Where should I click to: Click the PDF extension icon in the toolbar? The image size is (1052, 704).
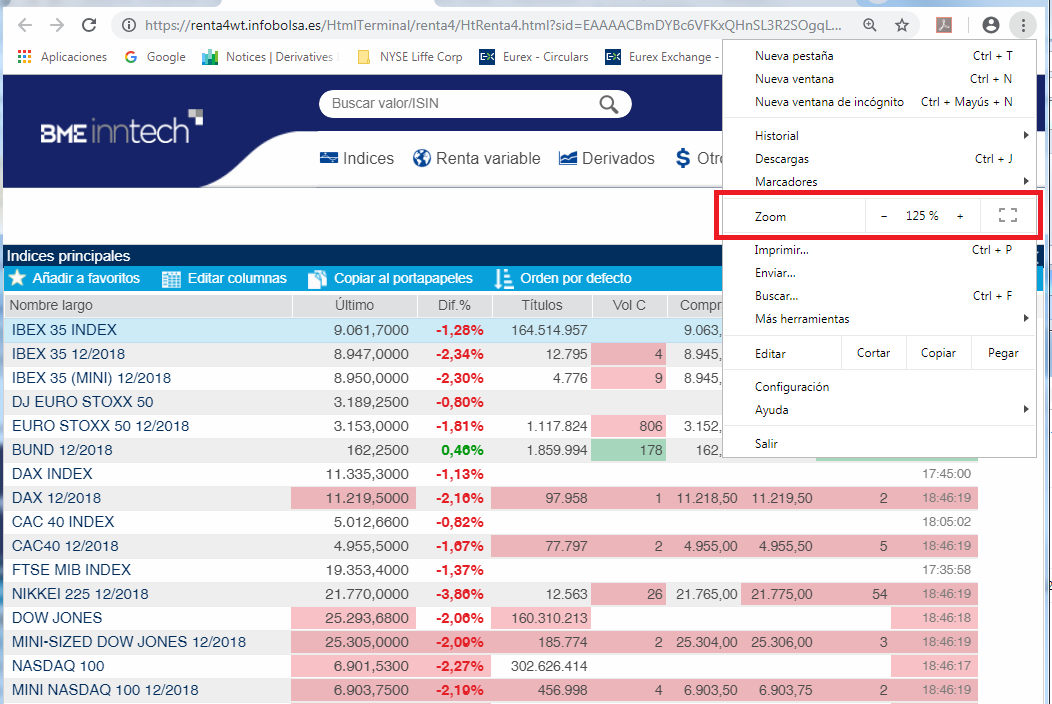click(944, 26)
